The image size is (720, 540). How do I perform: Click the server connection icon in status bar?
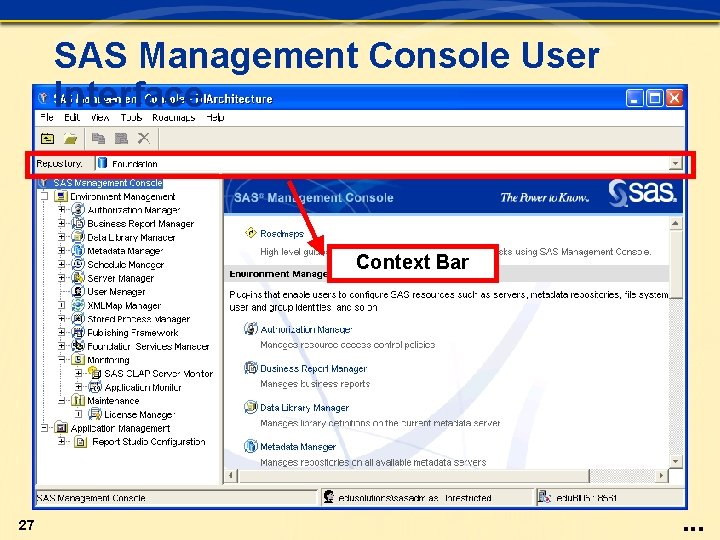(545, 496)
